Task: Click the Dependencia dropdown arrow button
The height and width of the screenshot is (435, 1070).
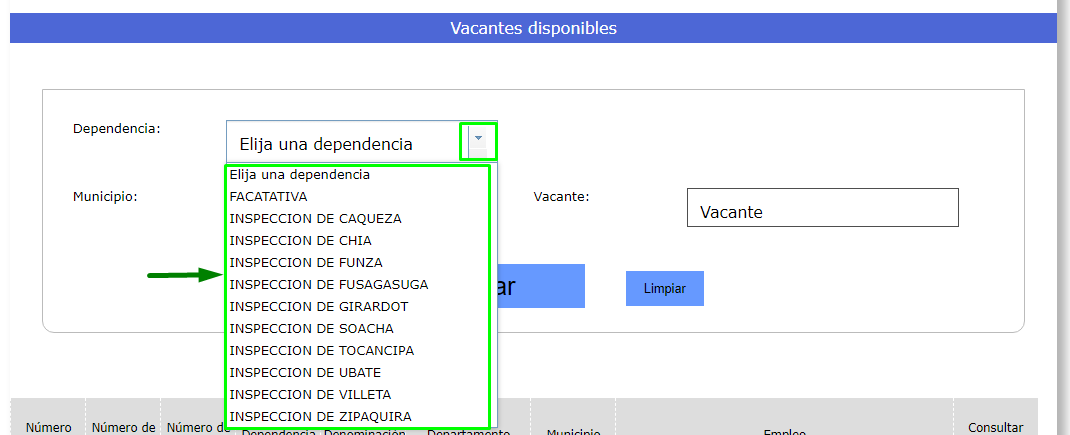Action: click(x=479, y=140)
